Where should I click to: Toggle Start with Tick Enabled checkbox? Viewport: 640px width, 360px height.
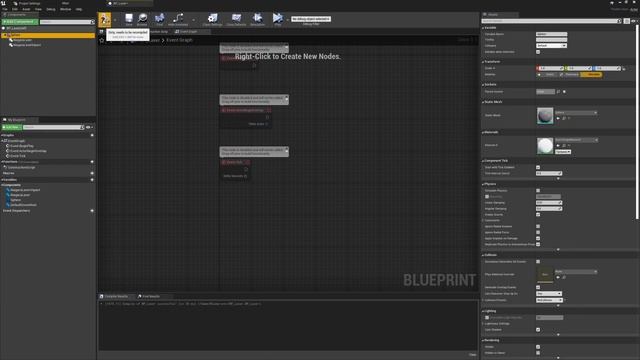click(x=538, y=167)
